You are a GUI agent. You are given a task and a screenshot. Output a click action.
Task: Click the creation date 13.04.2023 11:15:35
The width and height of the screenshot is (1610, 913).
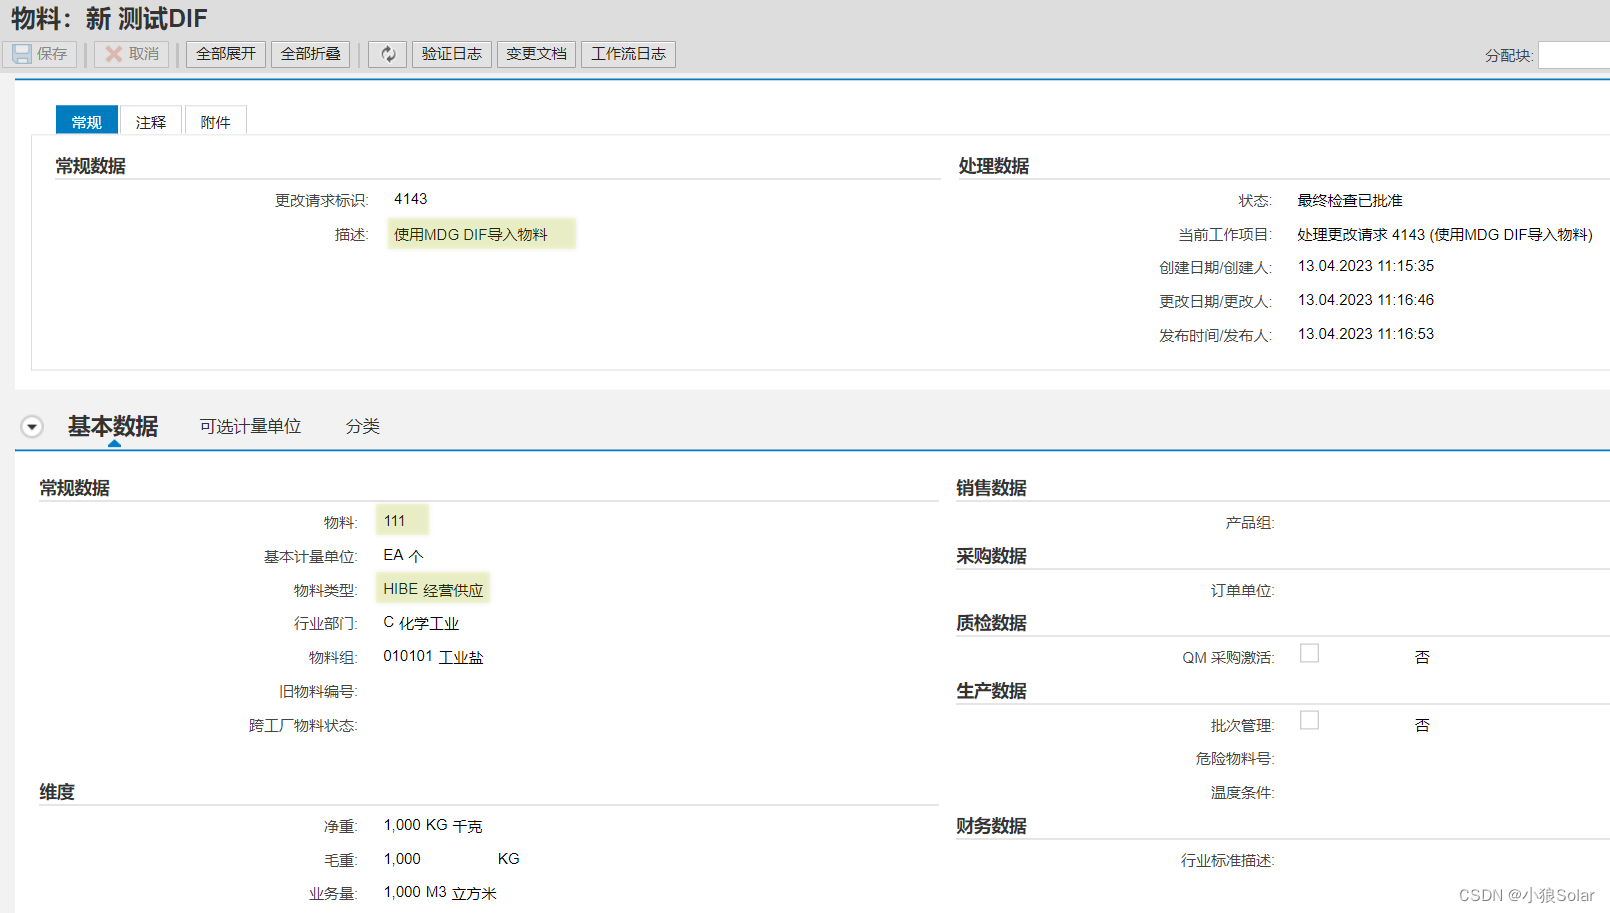[1366, 266]
